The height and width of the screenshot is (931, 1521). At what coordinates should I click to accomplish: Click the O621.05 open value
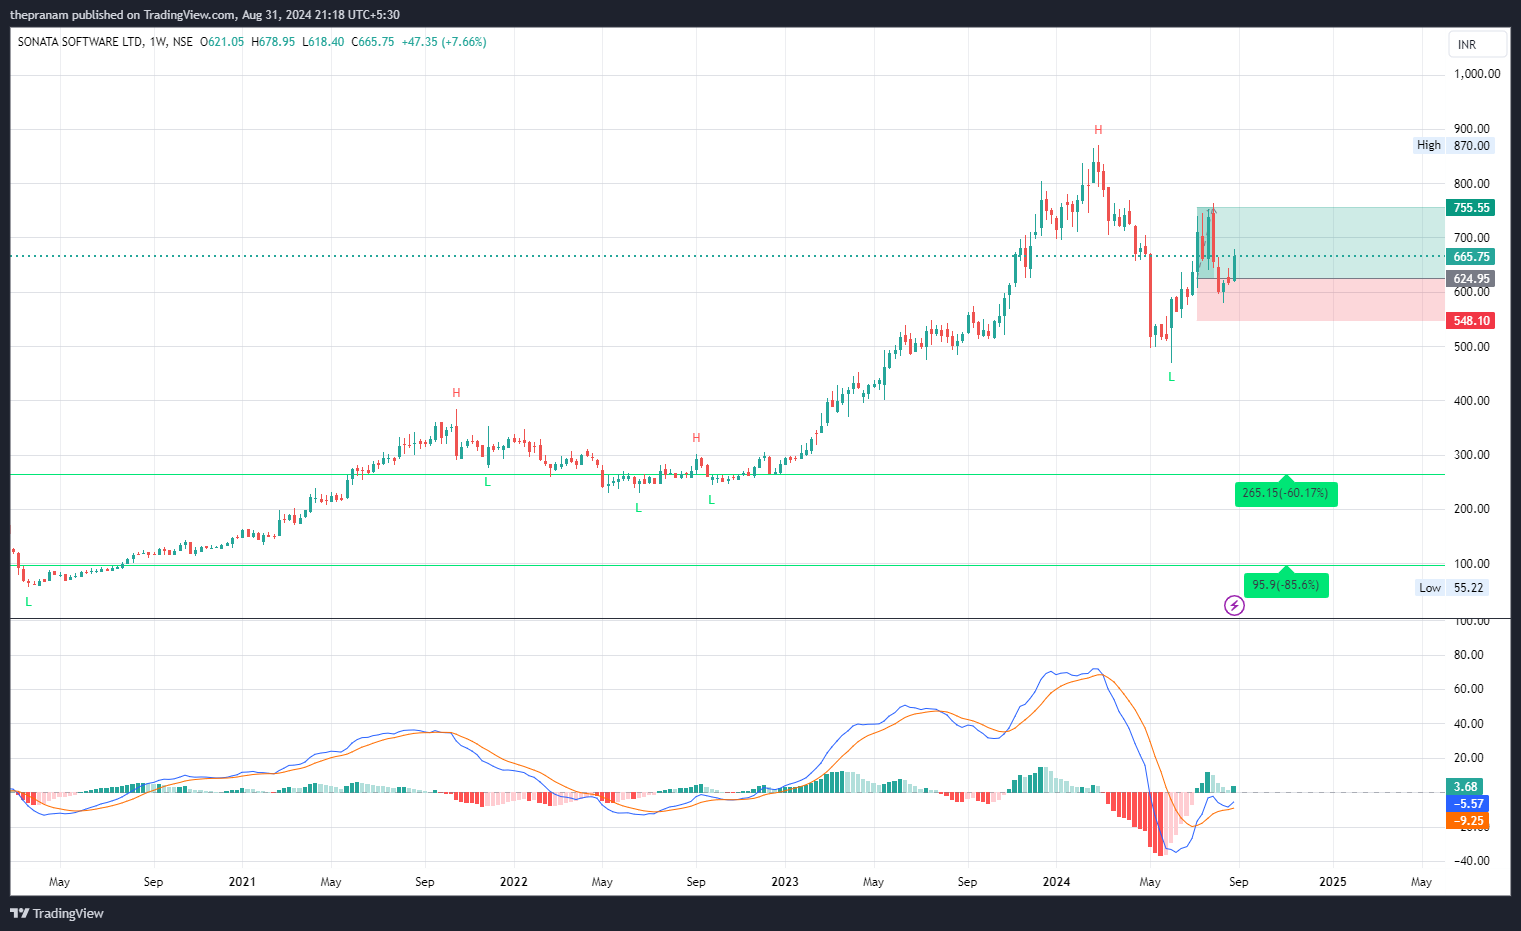[222, 42]
